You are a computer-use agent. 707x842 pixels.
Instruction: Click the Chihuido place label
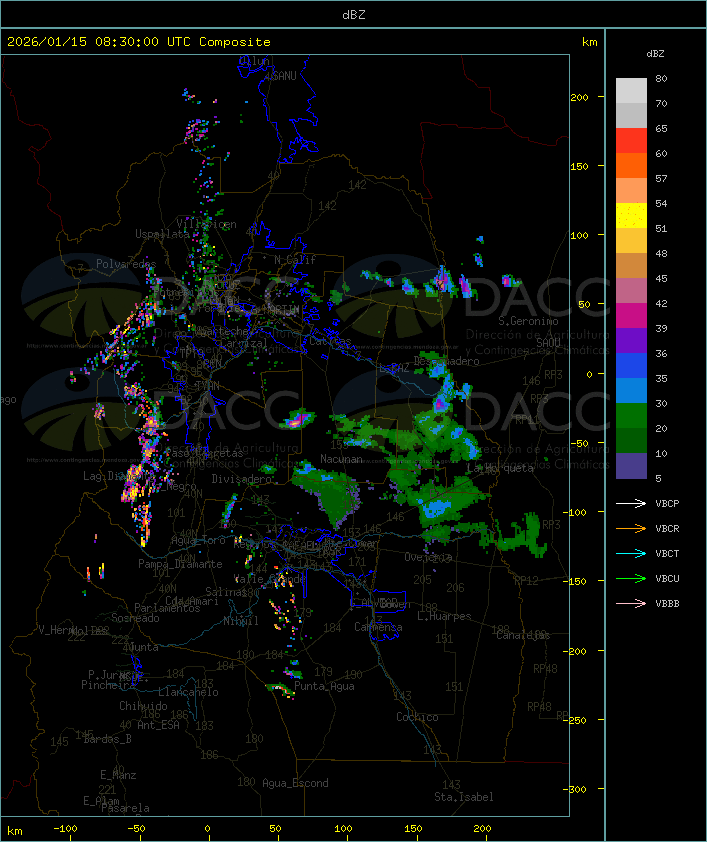click(x=143, y=706)
